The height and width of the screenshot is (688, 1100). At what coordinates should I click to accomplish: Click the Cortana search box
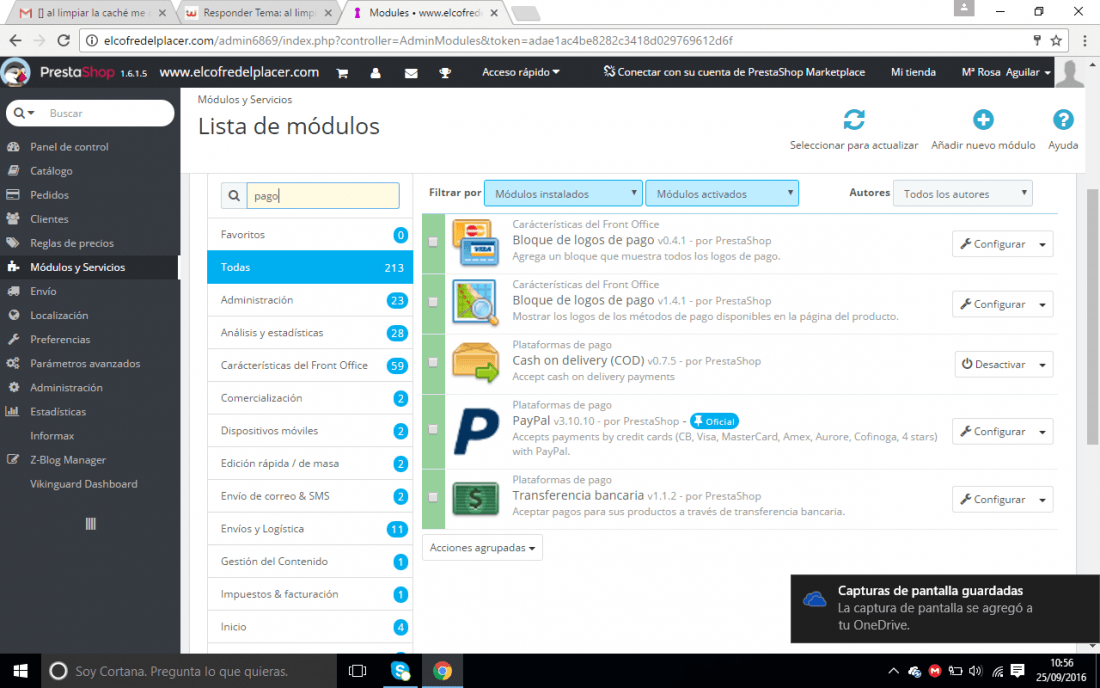click(189, 671)
